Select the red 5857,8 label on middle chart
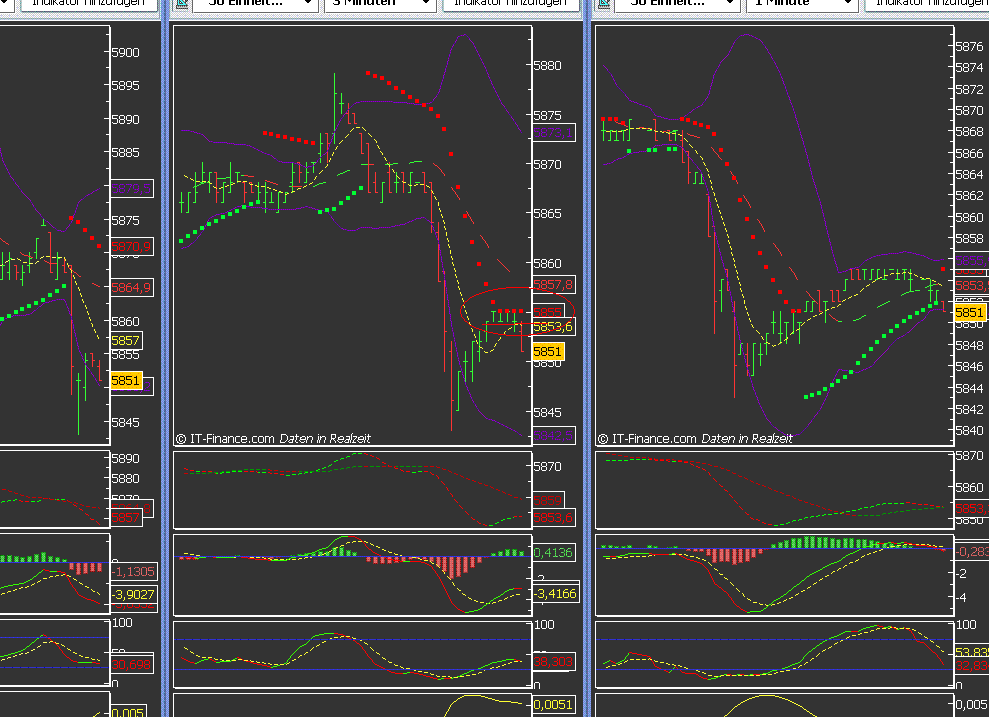The image size is (989, 717). [553, 285]
